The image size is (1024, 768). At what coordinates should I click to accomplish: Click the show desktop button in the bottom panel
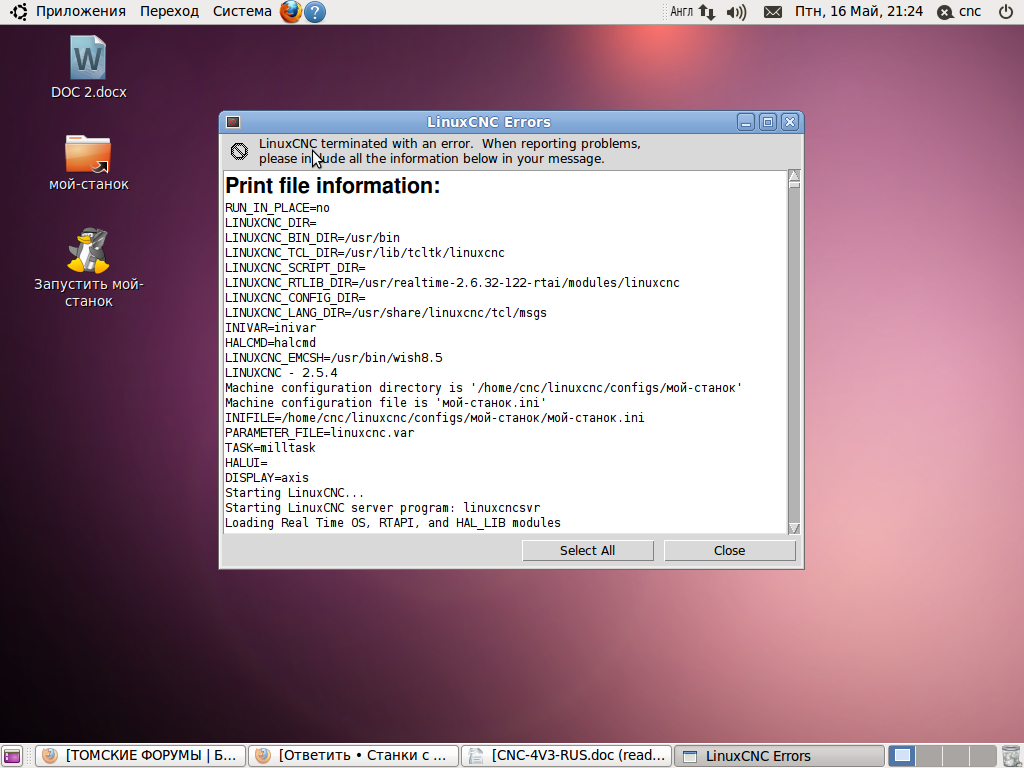pos(12,756)
